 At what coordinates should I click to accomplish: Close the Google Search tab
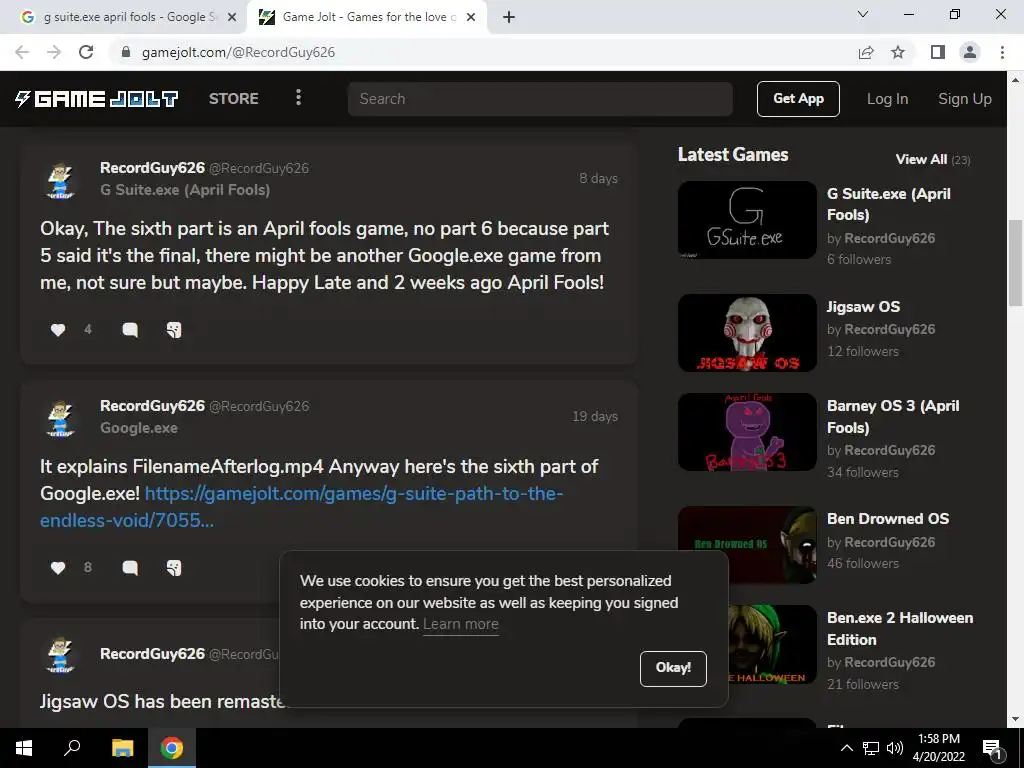click(232, 17)
